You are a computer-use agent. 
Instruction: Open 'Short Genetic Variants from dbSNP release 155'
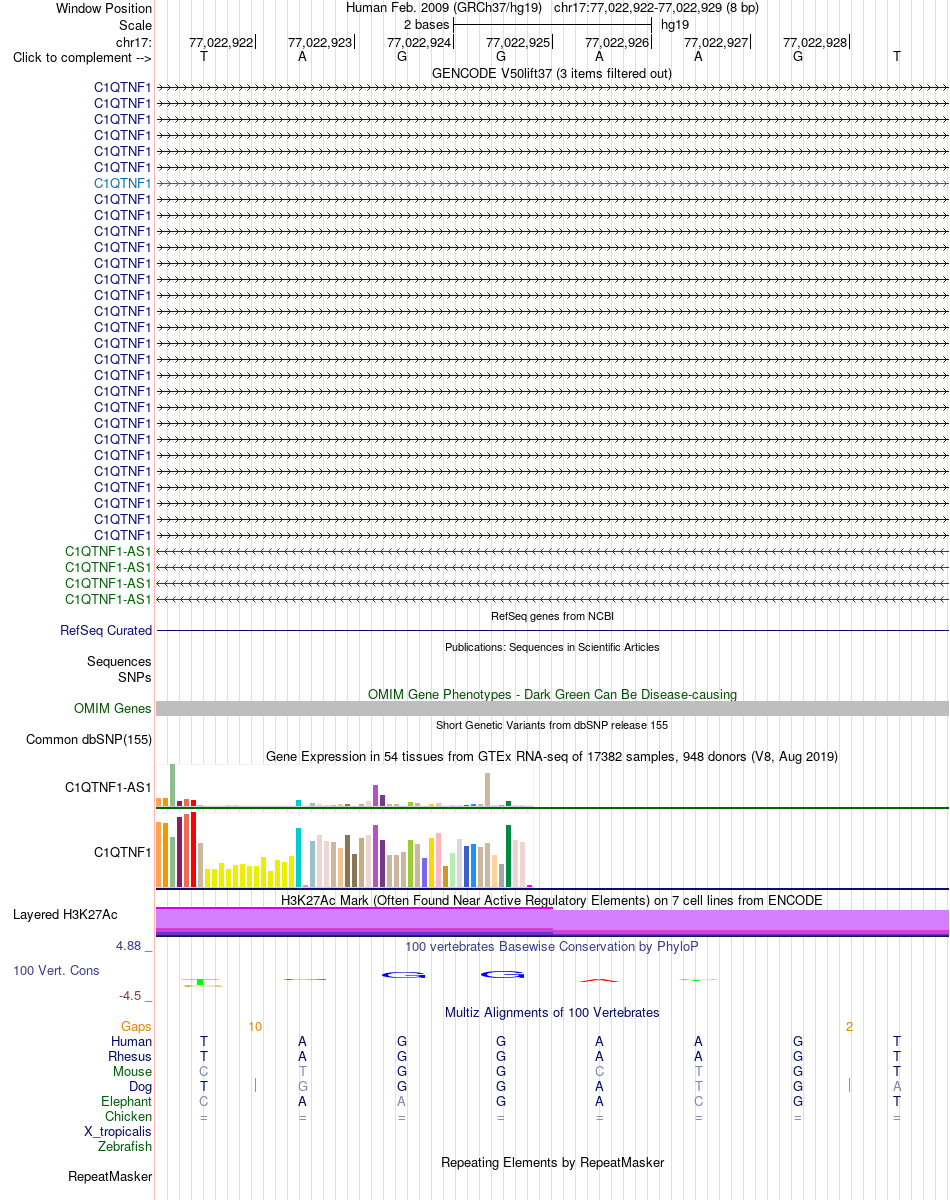tap(552, 725)
